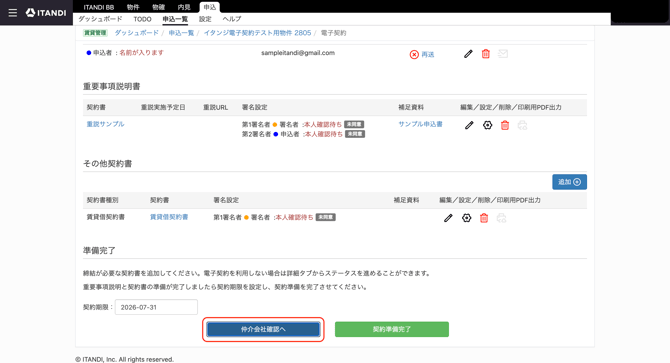Viewport: 670px width, 363px height.
Task: Click the blue 仲介会社確認へ button
Action: pos(263,329)
